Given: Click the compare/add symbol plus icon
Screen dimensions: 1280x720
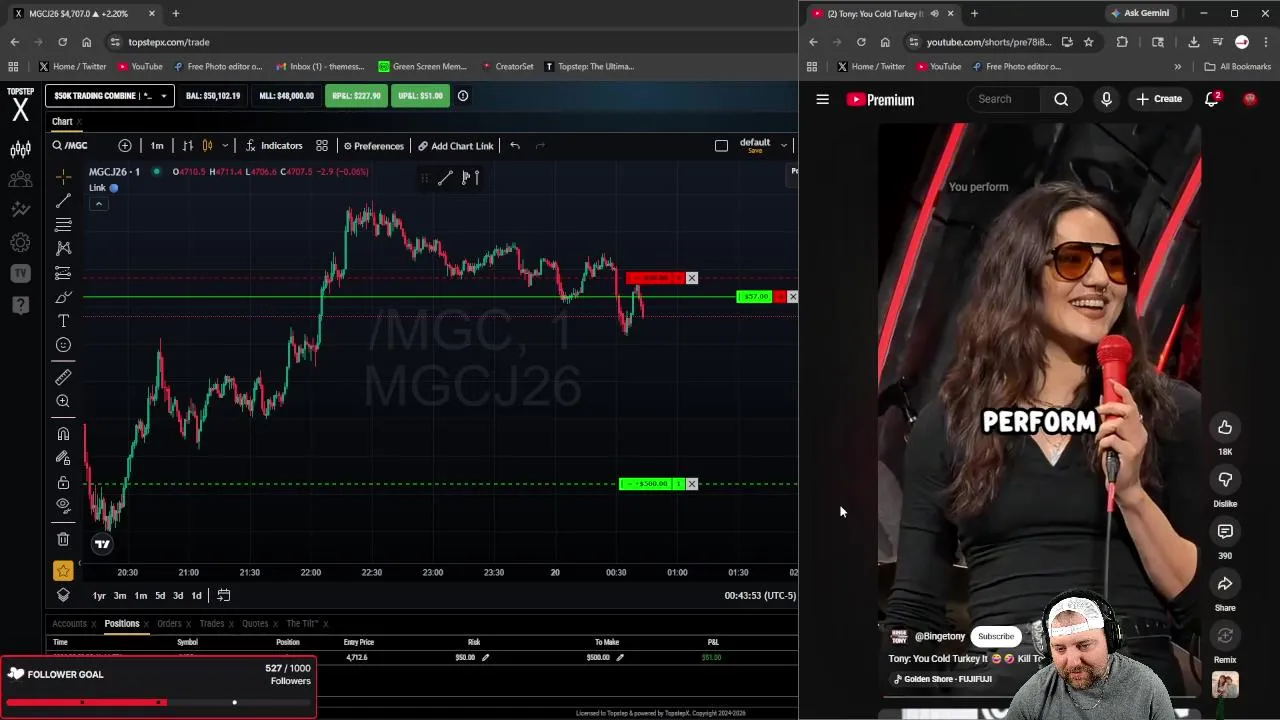Looking at the screenshot, I should coord(125,146).
